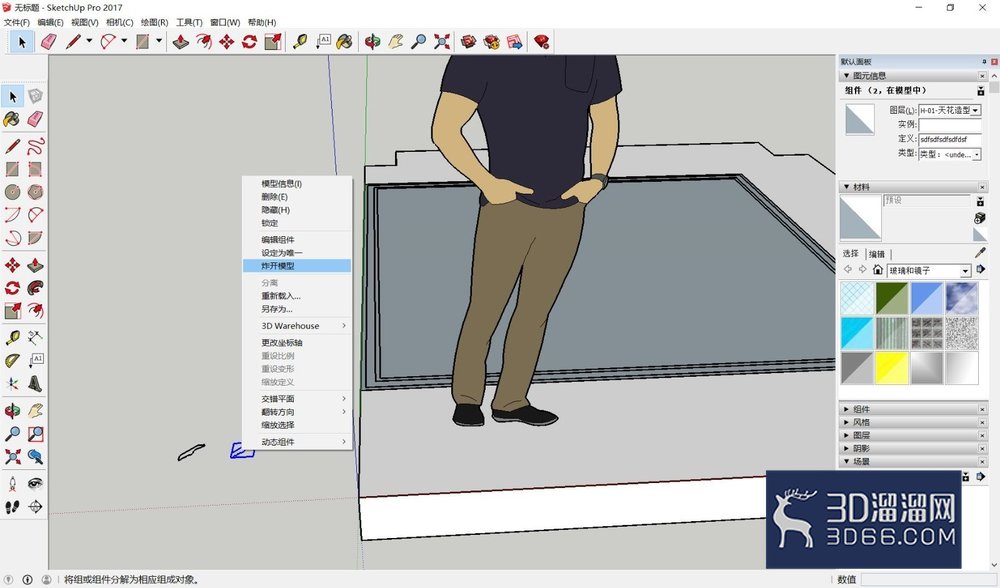Select the Freehand tool in left toolbar
1000x588 pixels.
[36, 146]
